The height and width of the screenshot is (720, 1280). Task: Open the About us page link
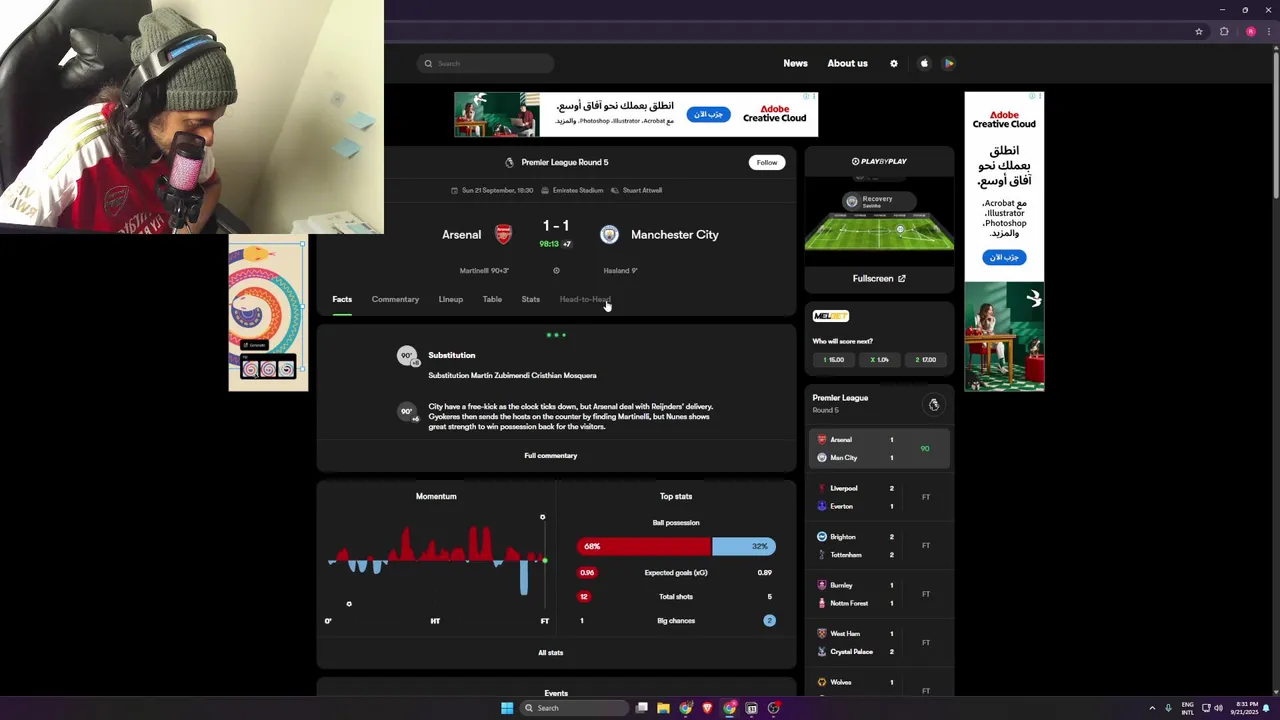point(847,63)
